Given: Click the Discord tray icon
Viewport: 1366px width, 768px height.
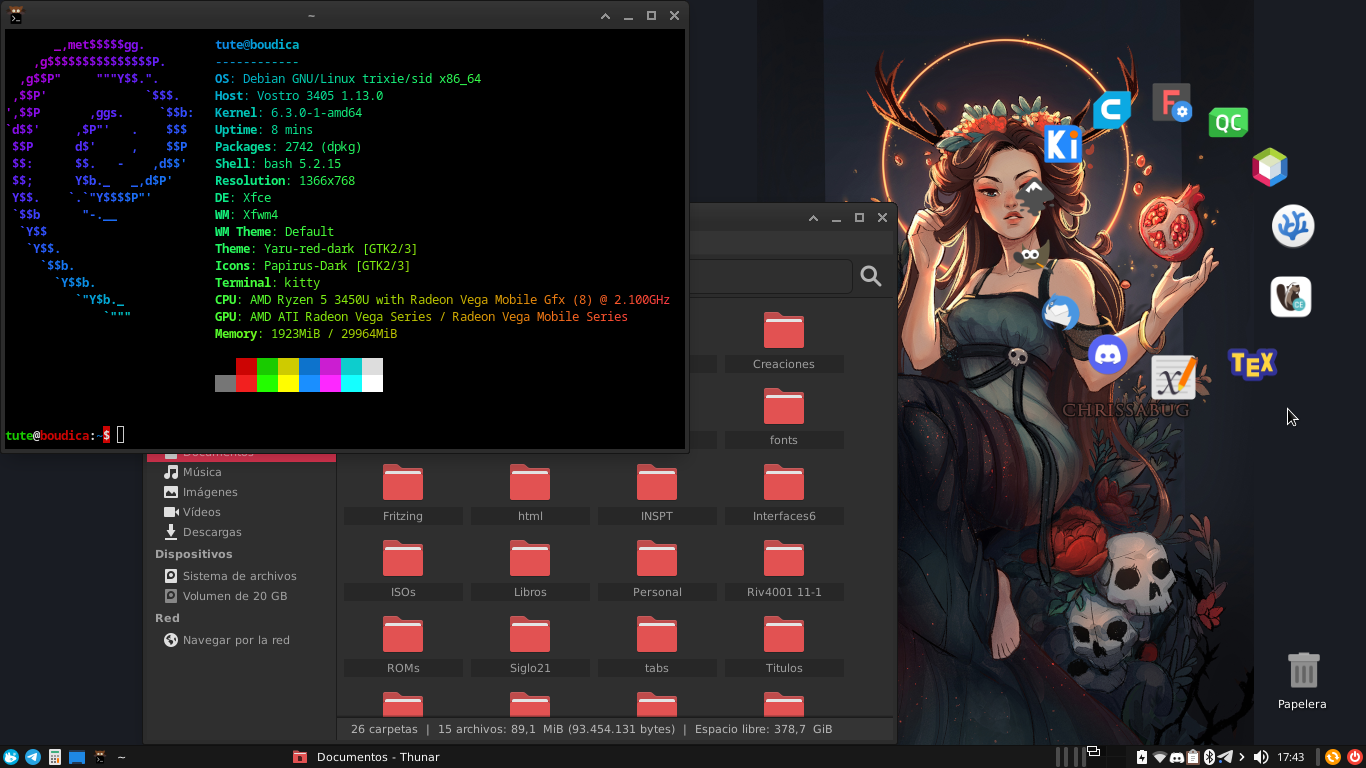Looking at the screenshot, I should pyautogui.click(x=1177, y=757).
